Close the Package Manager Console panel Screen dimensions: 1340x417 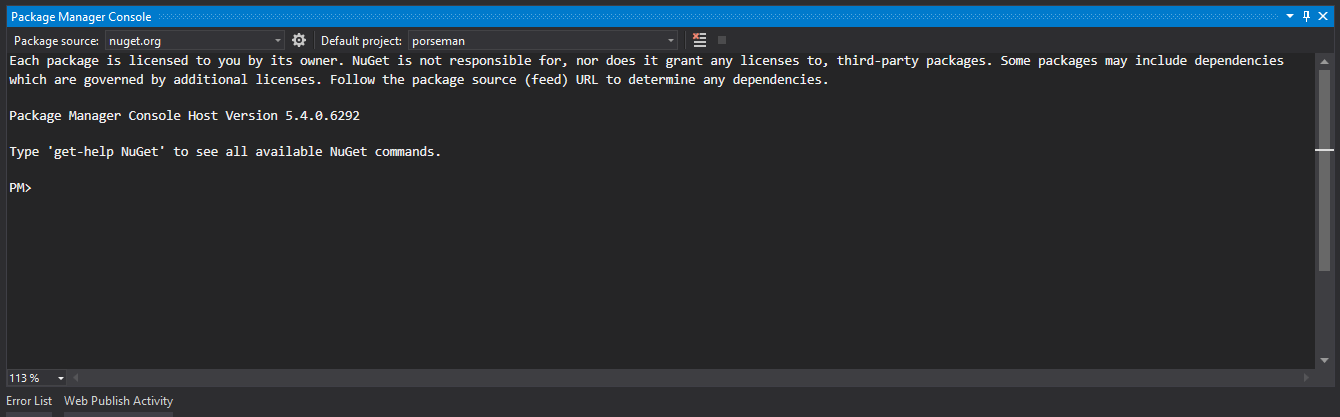coord(1324,17)
